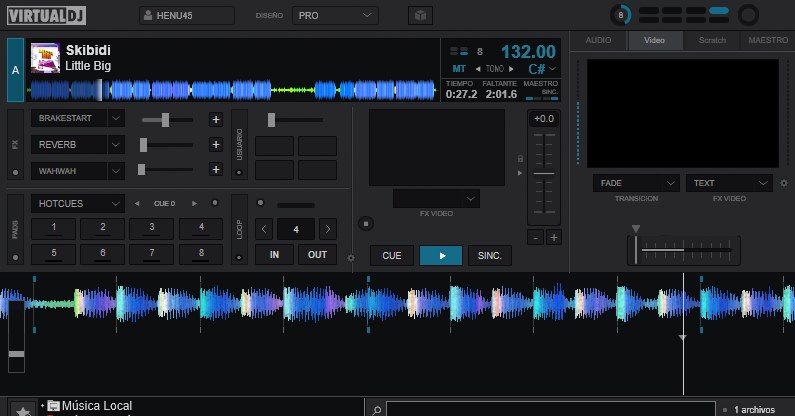This screenshot has width=795, height=416.
Task: Click the round stop button
Action: coord(366,223)
